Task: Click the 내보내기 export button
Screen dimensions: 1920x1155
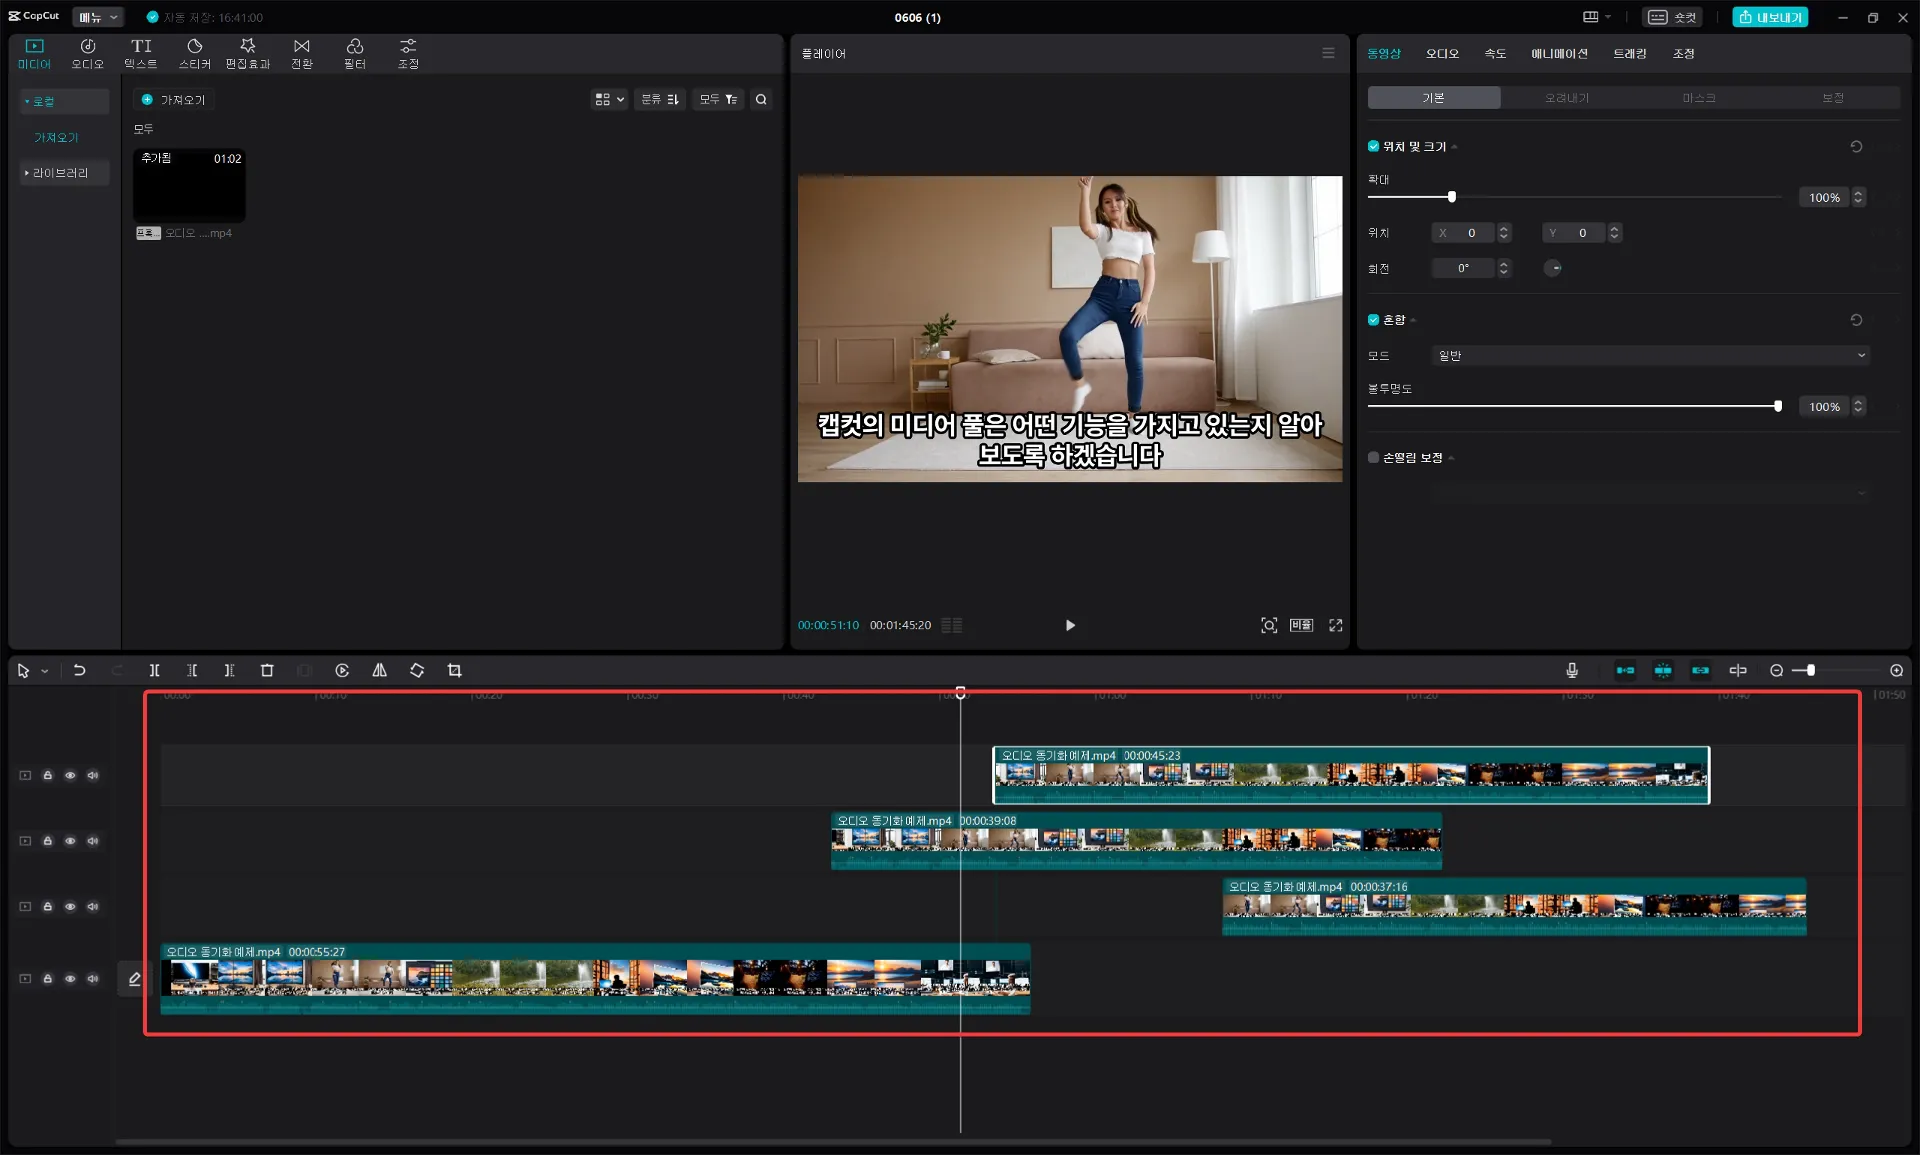Action: [1770, 17]
